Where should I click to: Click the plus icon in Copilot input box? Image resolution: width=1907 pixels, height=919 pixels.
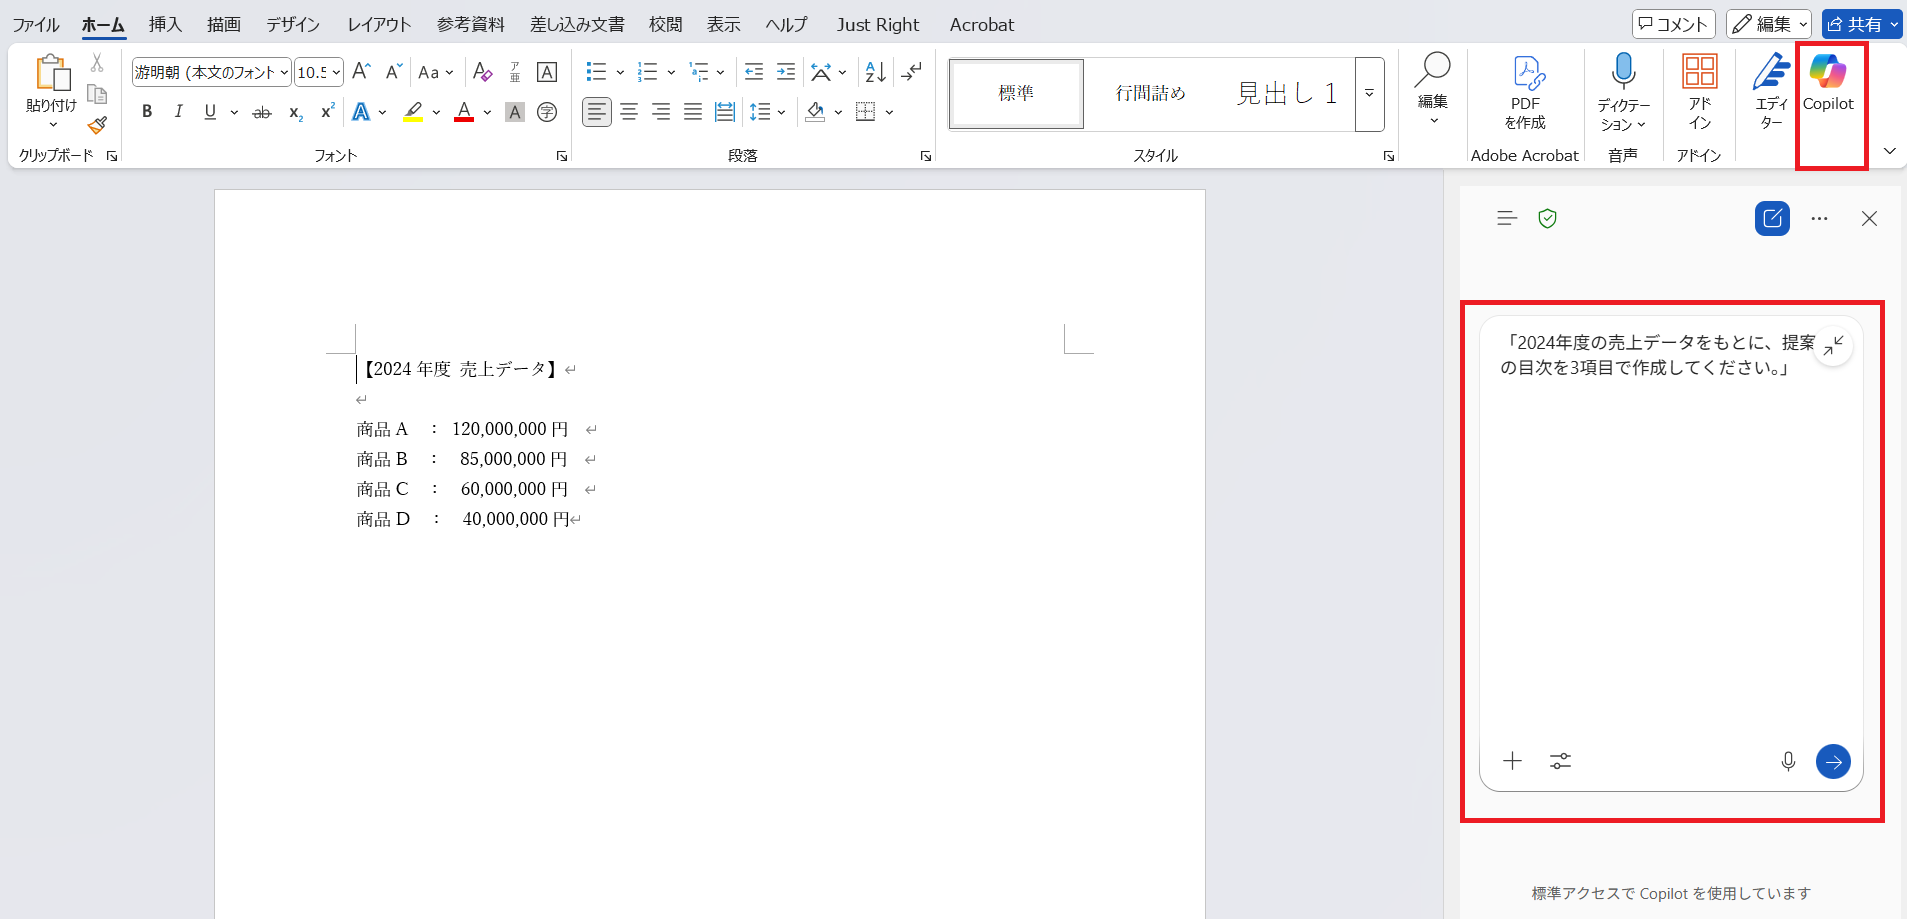pos(1512,762)
